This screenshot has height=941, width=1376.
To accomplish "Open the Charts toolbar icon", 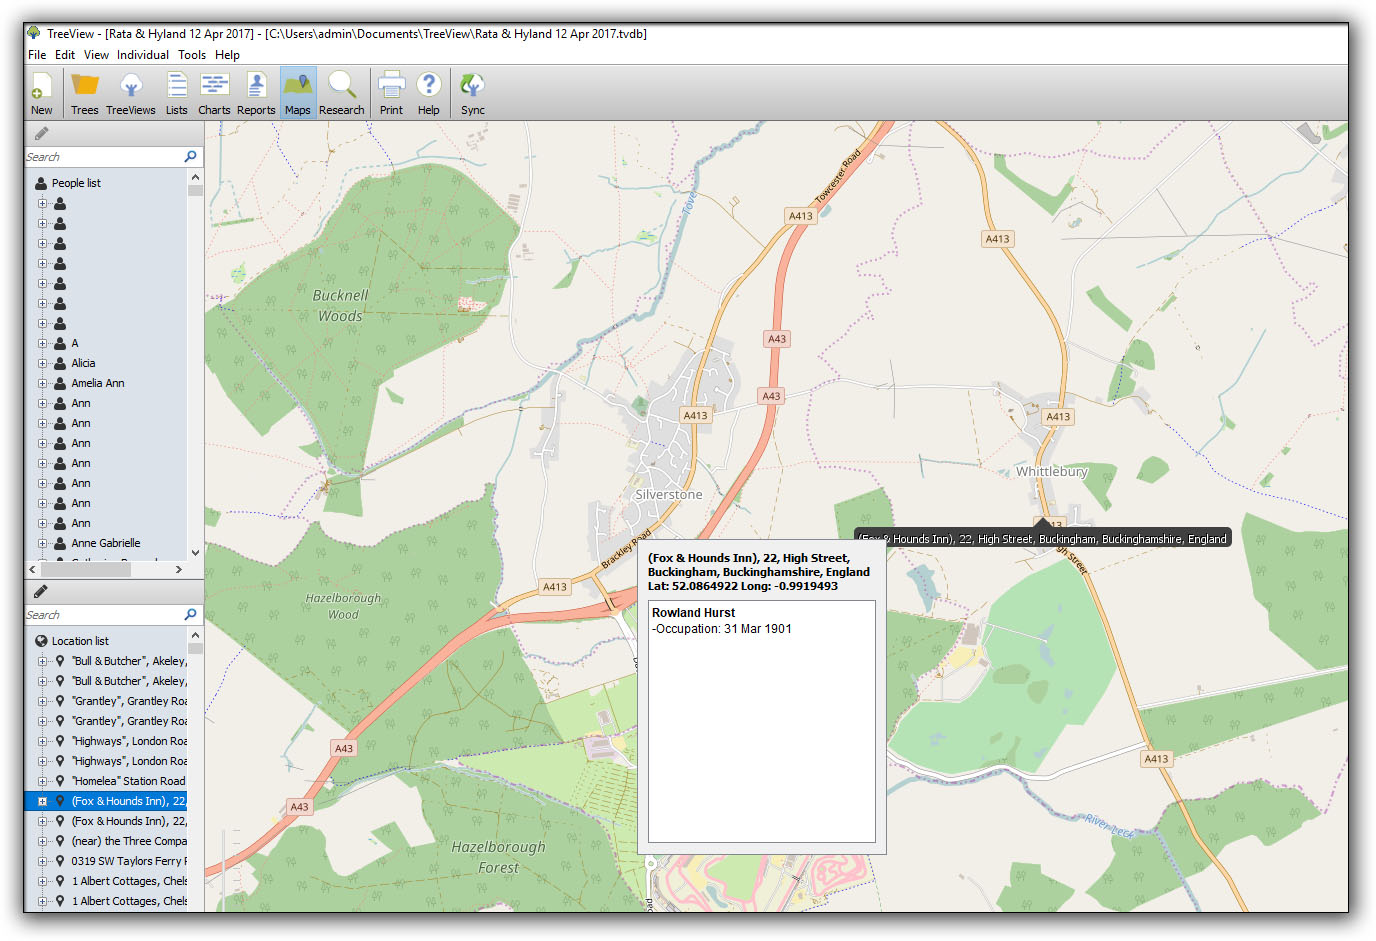I will pyautogui.click(x=214, y=94).
